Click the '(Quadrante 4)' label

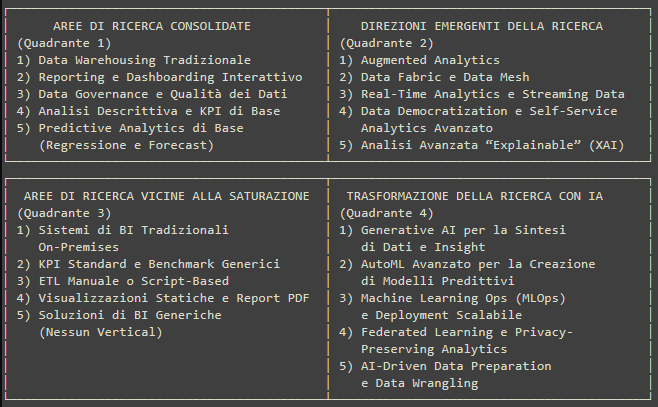point(386,213)
